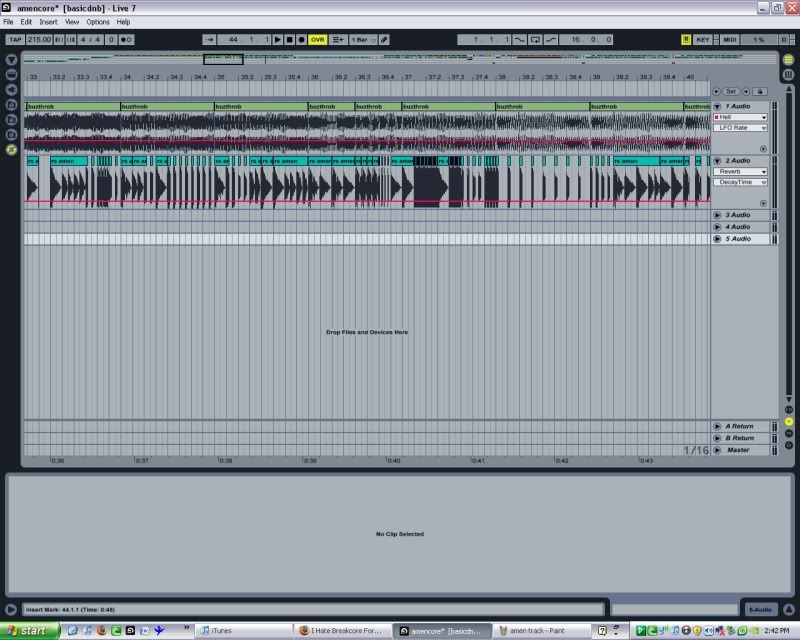The height and width of the screenshot is (640, 800).
Task: Click the Back to Arrangement icon
Action: [x=337, y=39]
